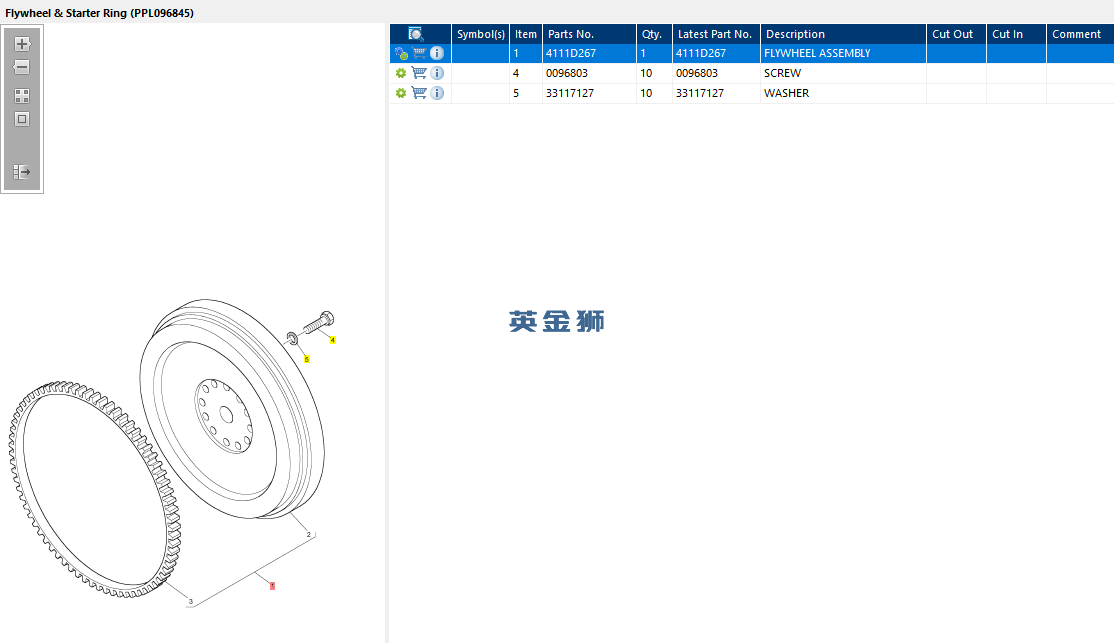Click latest part number 4111D267
The image size is (1114, 643).
tap(701, 53)
